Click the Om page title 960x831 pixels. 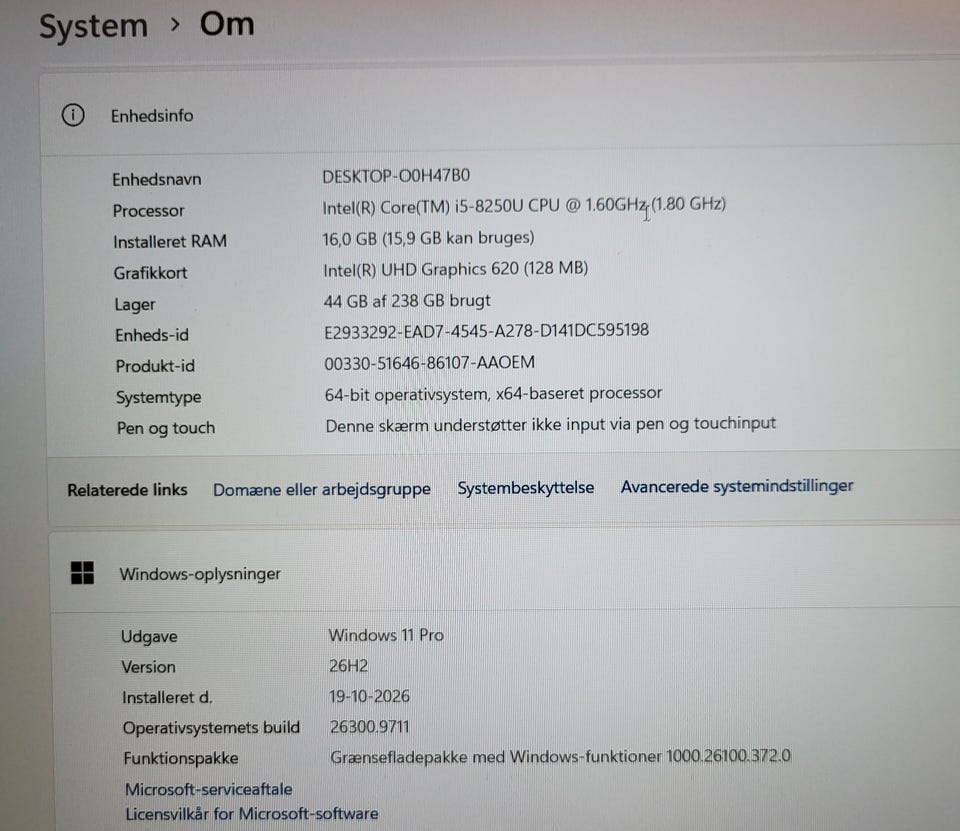pos(227,24)
